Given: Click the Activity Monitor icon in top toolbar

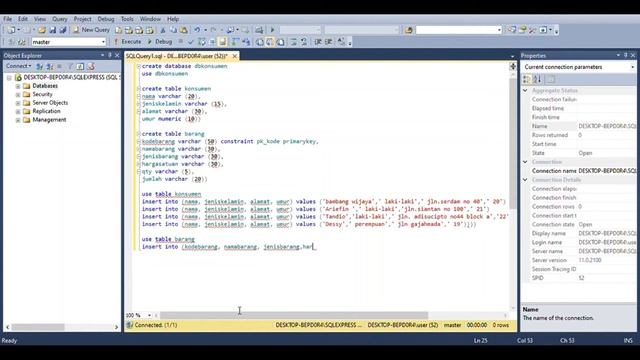Looking at the screenshot, I should (x=259, y=30).
